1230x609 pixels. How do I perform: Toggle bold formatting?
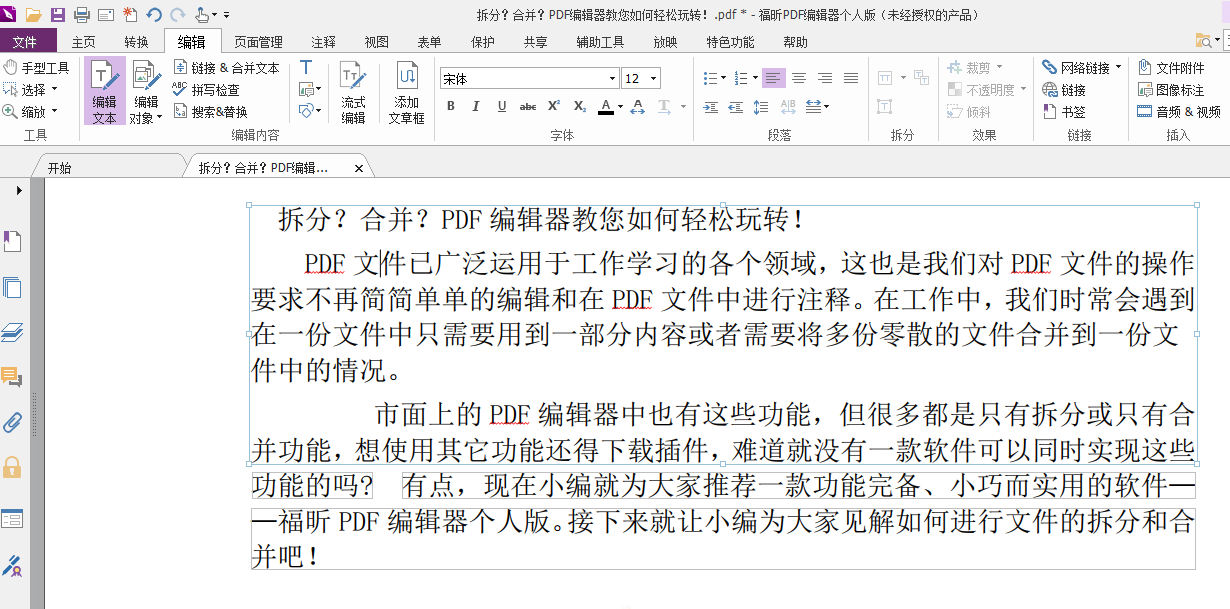point(450,106)
